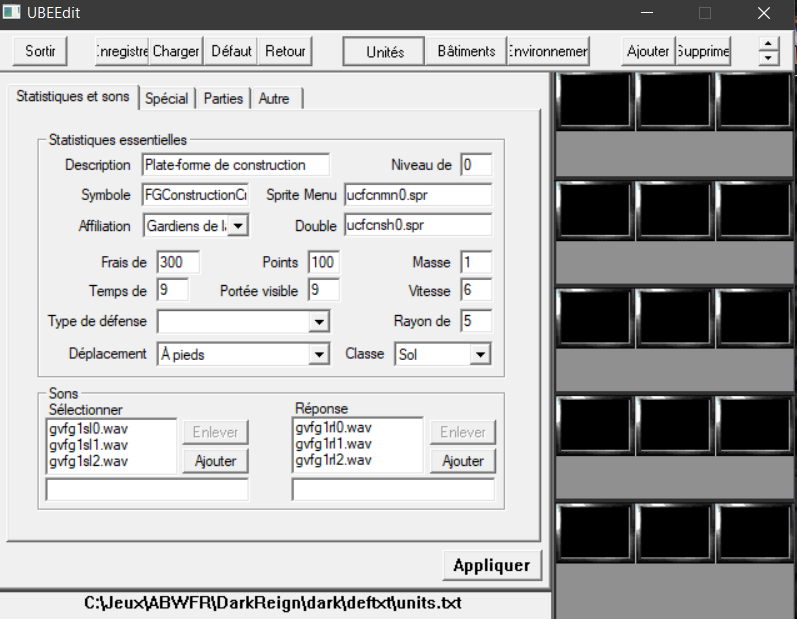Click the text field under Réponse list
The width and height of the screenshot is (797, 619).
[x=393, y=489]
